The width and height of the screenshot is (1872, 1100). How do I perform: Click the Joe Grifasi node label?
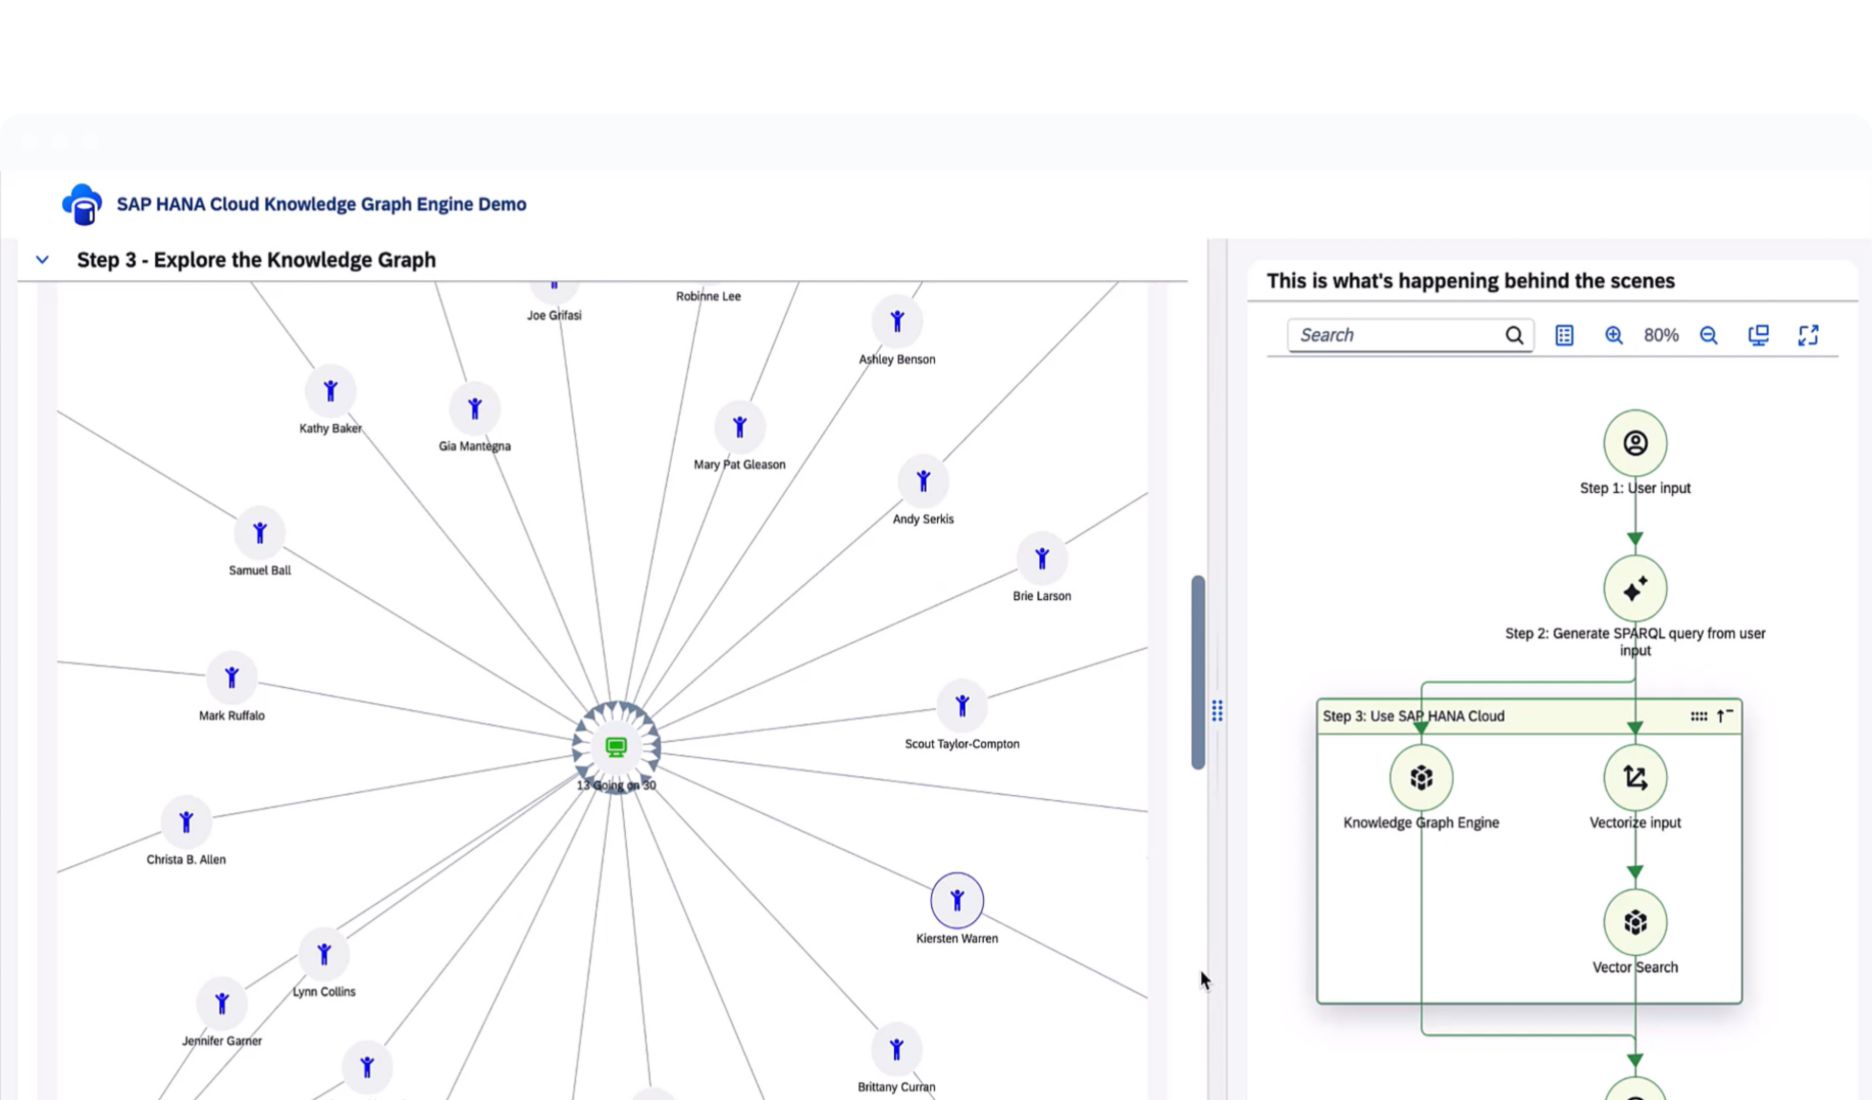tap(554, 315)
